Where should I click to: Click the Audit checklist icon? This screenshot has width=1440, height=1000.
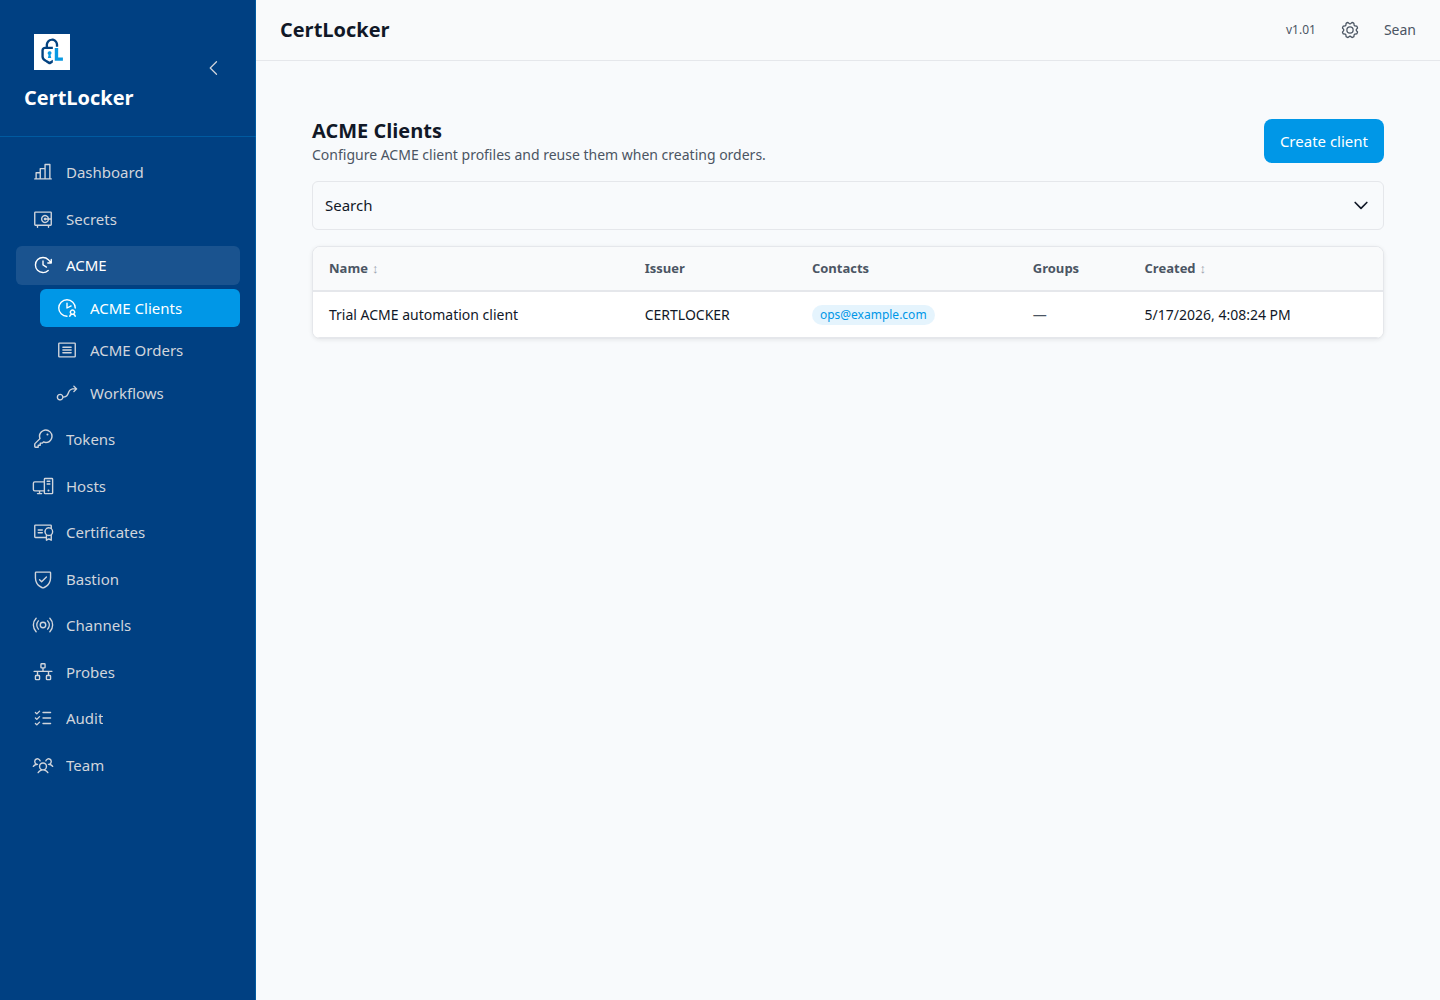point(43,718)
